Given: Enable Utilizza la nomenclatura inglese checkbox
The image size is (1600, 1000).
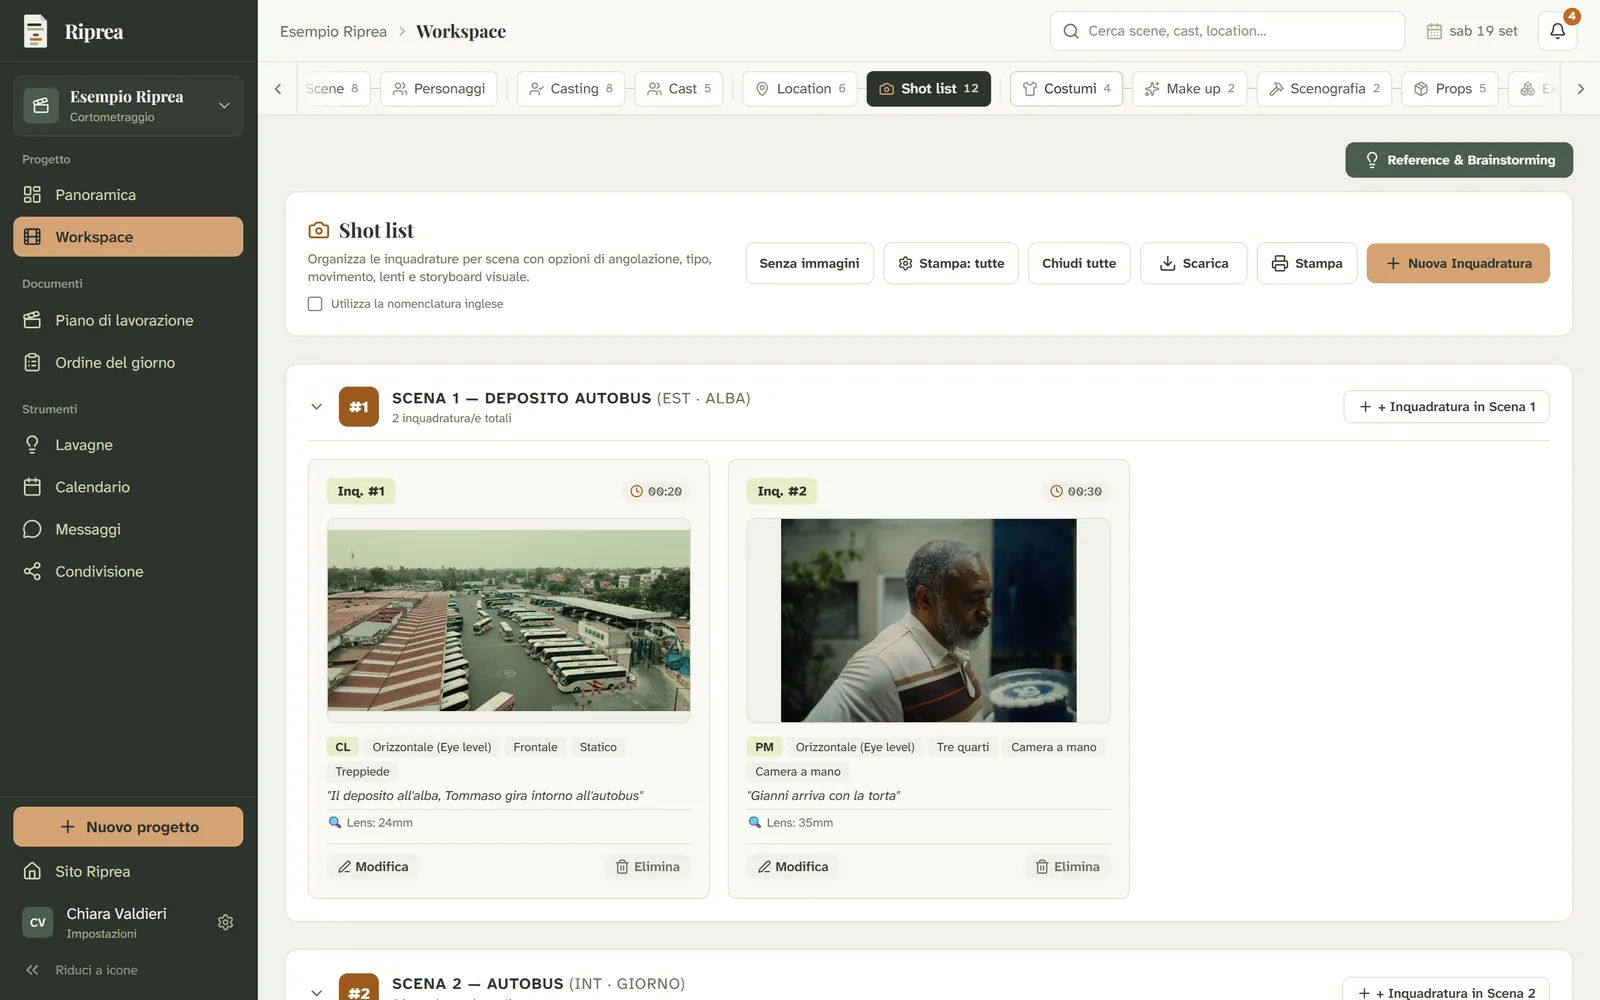Looking at the screenshot, I should (315, 304).
